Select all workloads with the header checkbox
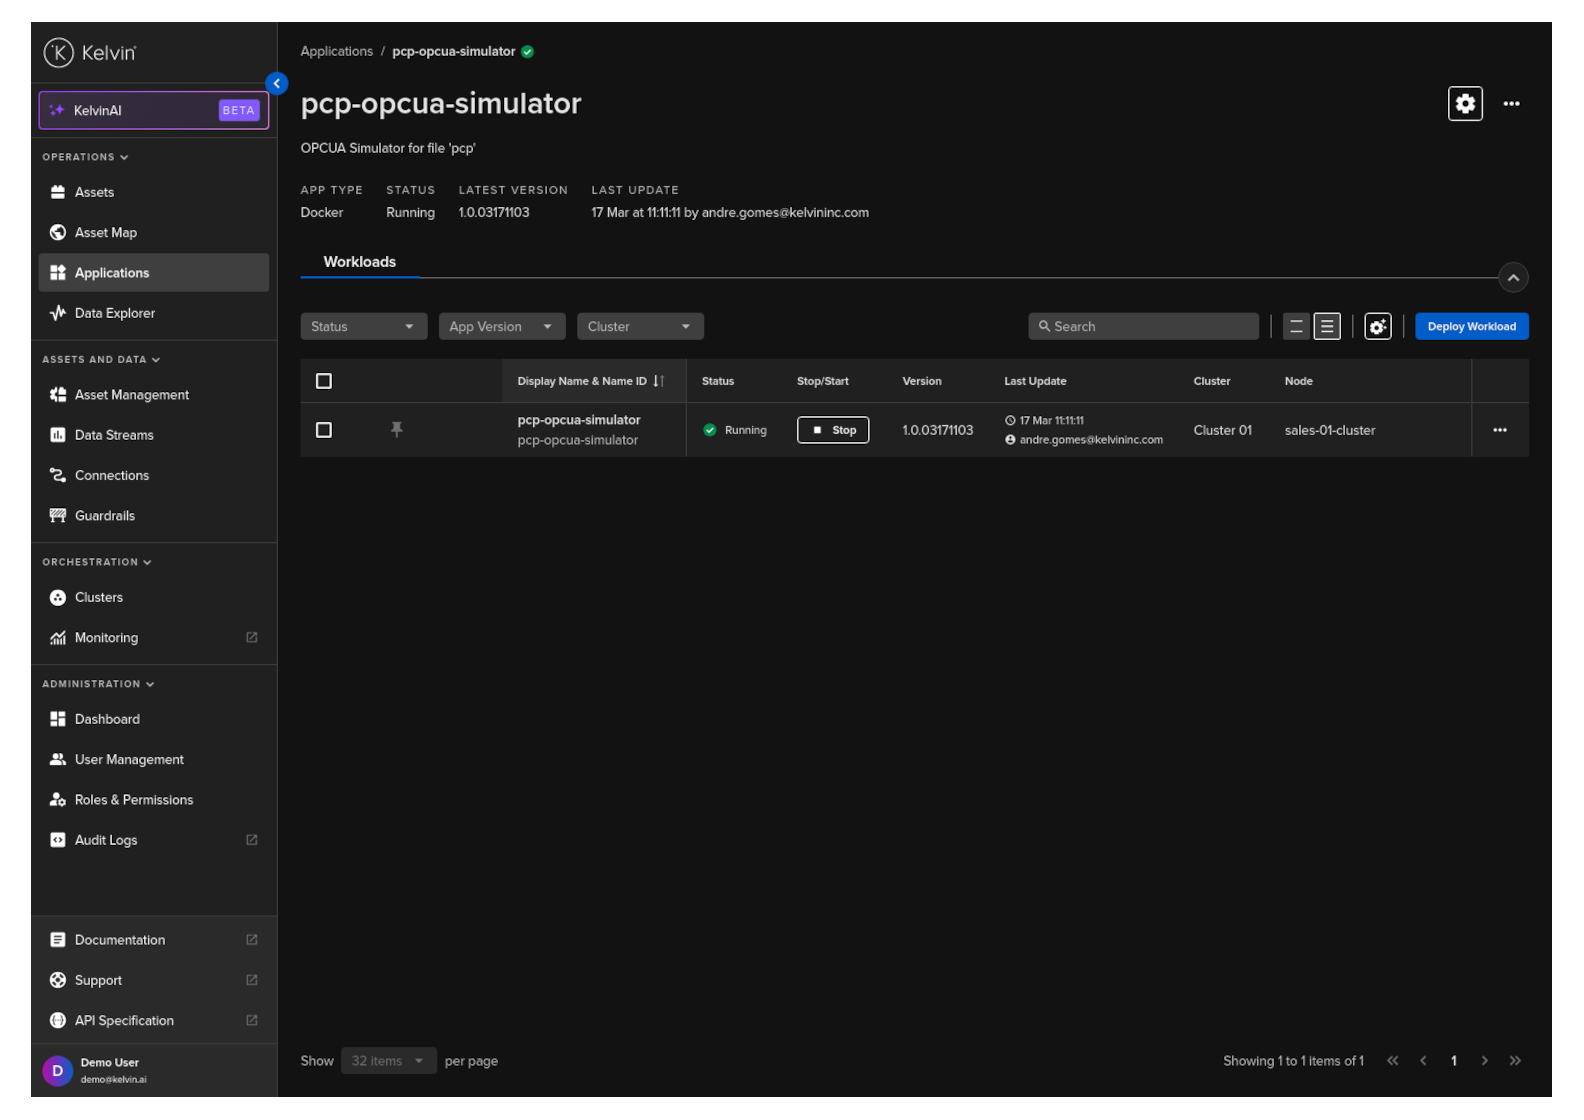 [324, 381]
